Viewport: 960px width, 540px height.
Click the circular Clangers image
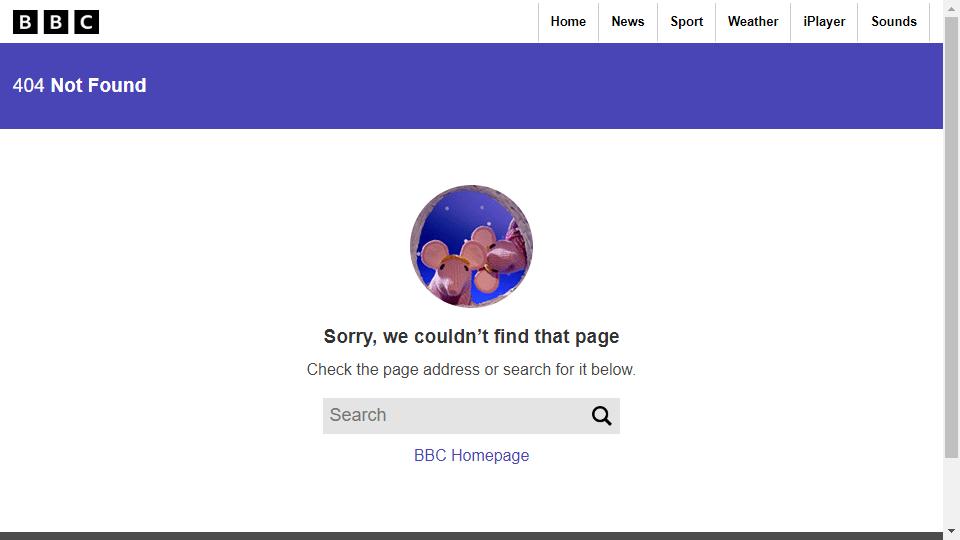[471, 246]
